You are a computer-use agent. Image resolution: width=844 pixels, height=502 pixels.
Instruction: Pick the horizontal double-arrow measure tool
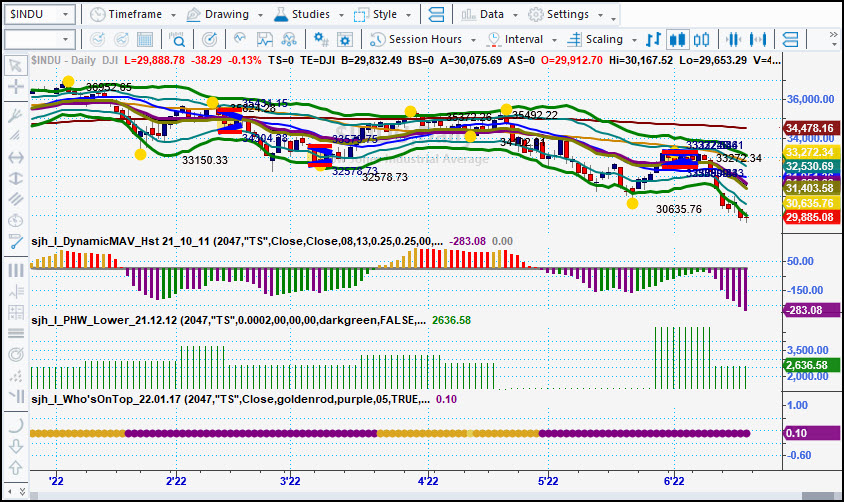pyautogui.click(x=16, y=157)
